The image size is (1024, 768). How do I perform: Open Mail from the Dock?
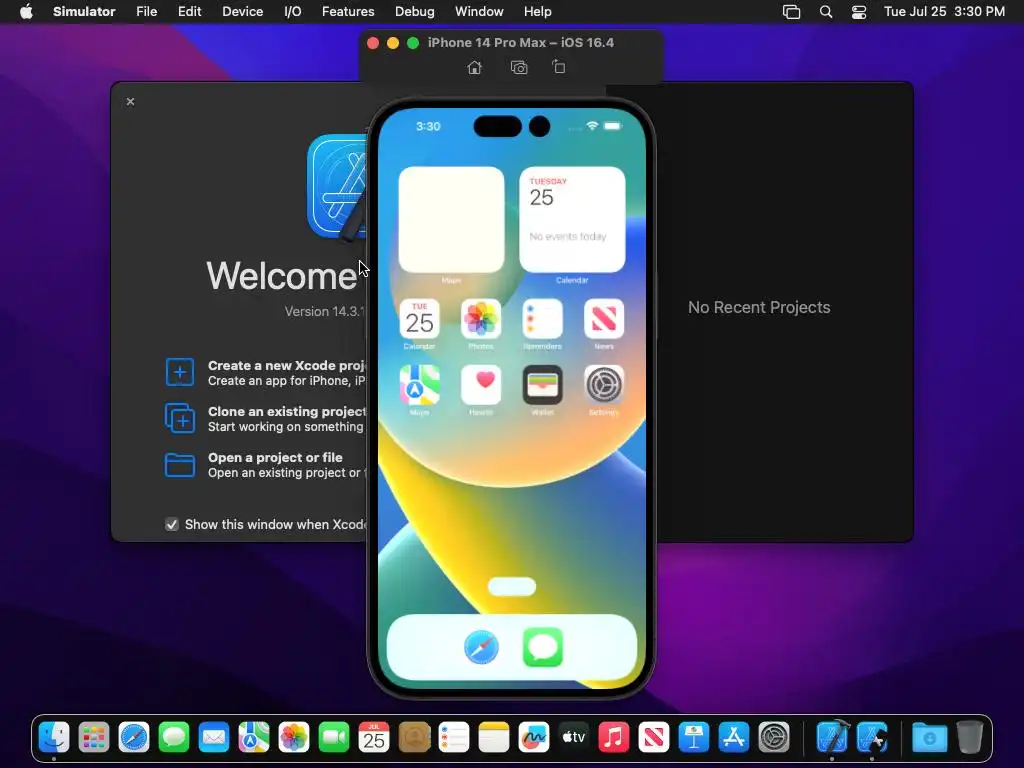pyautogui.click(x=214, y=738)
